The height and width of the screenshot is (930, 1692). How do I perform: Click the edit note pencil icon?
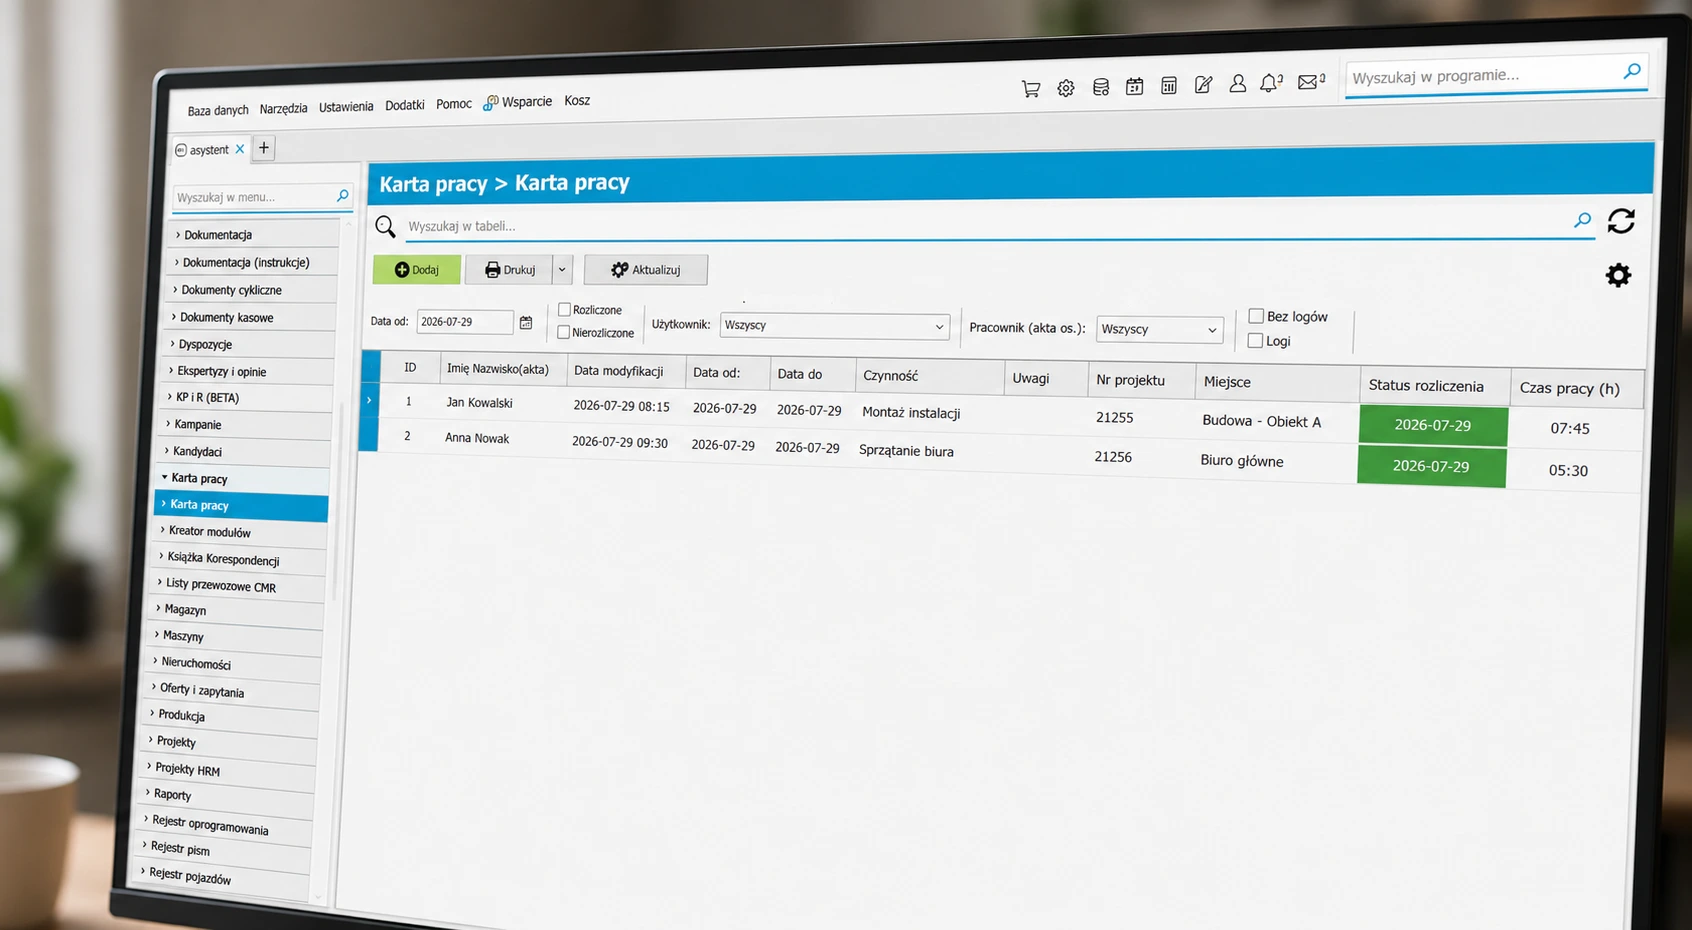coord(1204,85)
